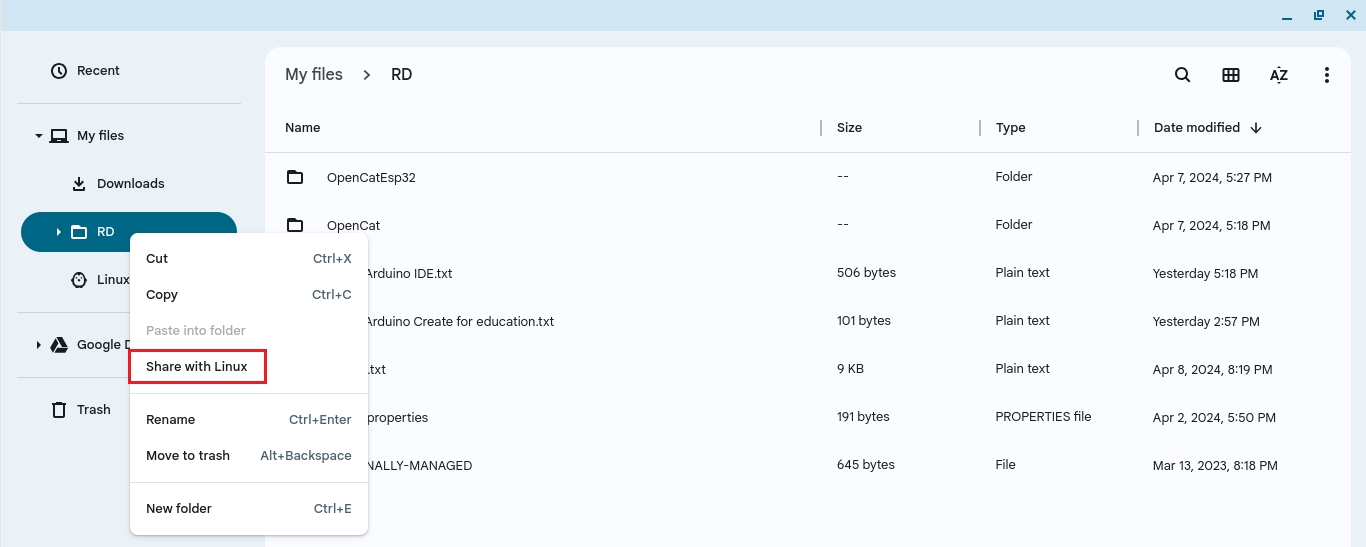Sort by the Size column header

(849, 128)
